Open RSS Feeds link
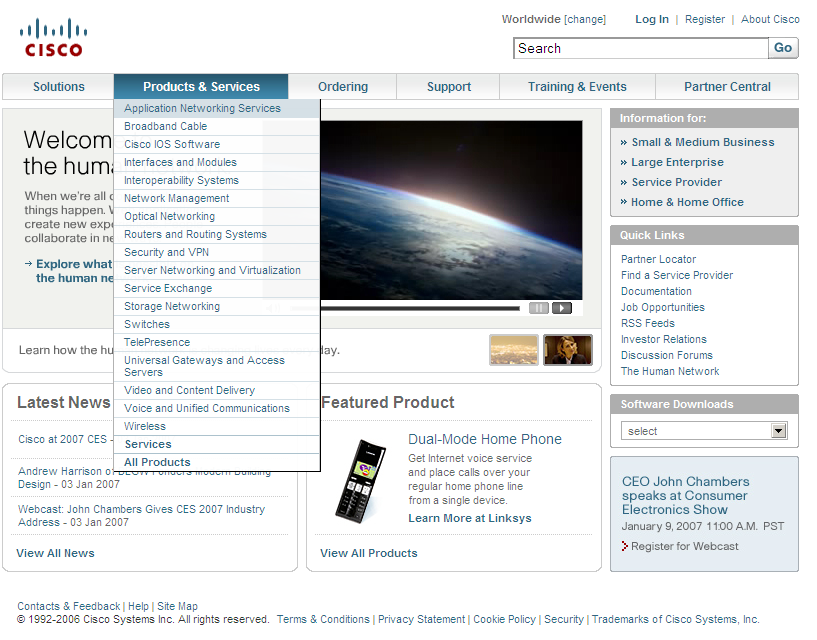 tap(647, 323)
